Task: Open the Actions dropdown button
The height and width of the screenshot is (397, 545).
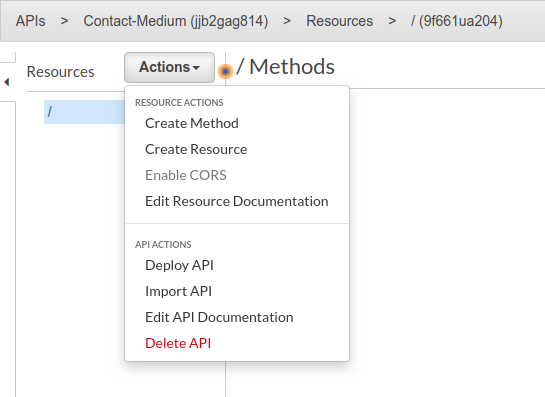Action: (x=169, y=67)
